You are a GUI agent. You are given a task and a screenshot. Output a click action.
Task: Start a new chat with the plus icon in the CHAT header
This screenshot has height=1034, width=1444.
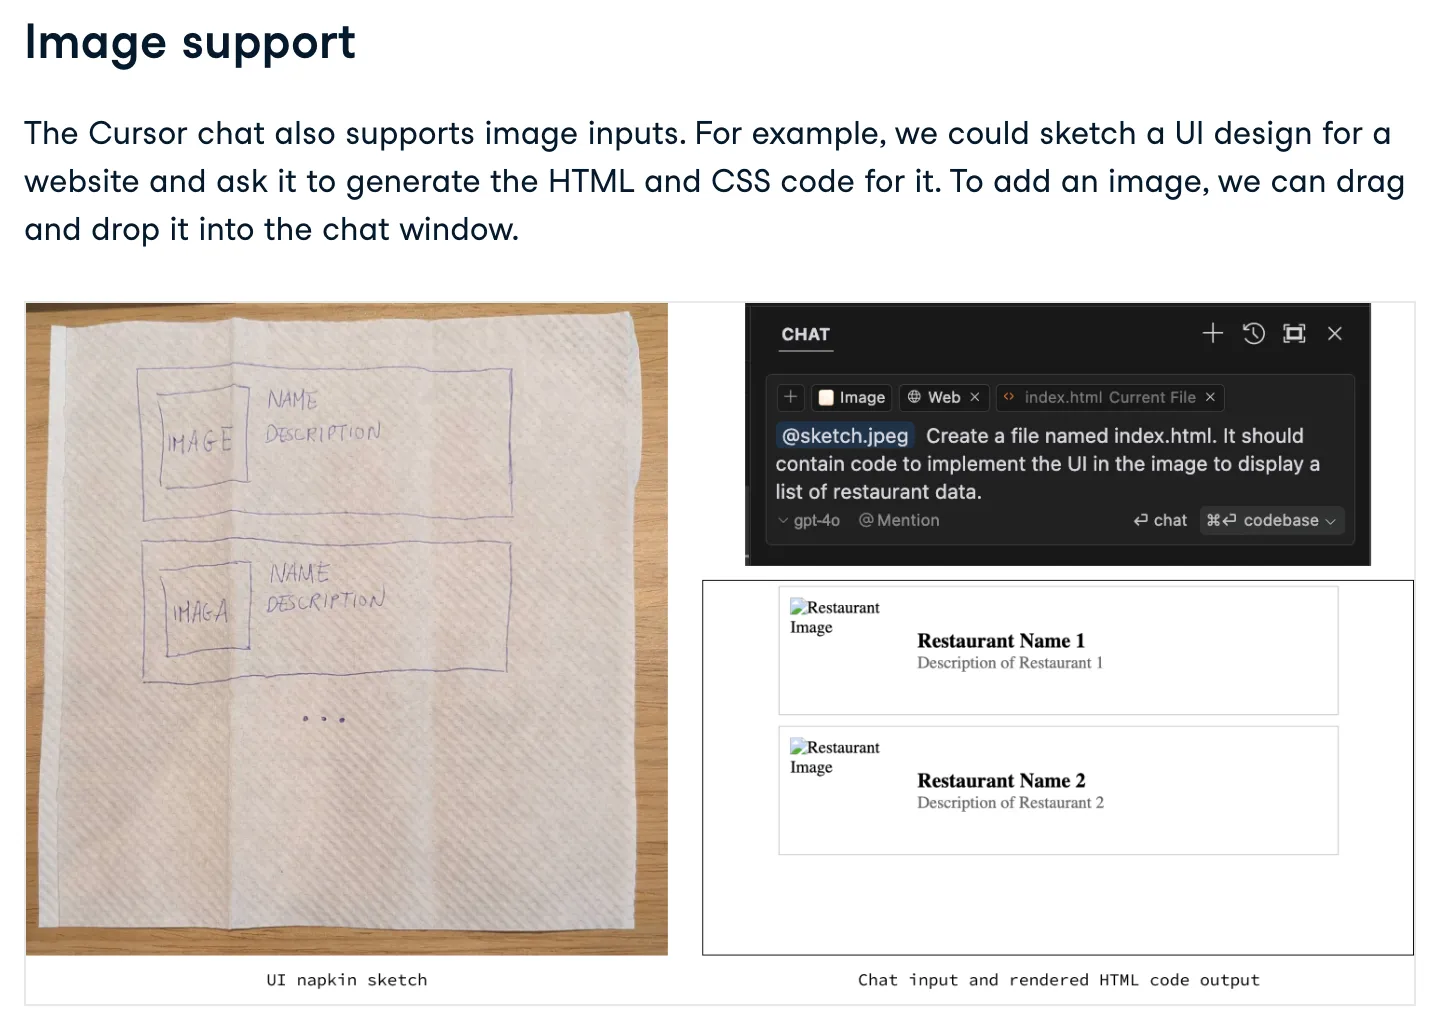(x=1212, y=333)
